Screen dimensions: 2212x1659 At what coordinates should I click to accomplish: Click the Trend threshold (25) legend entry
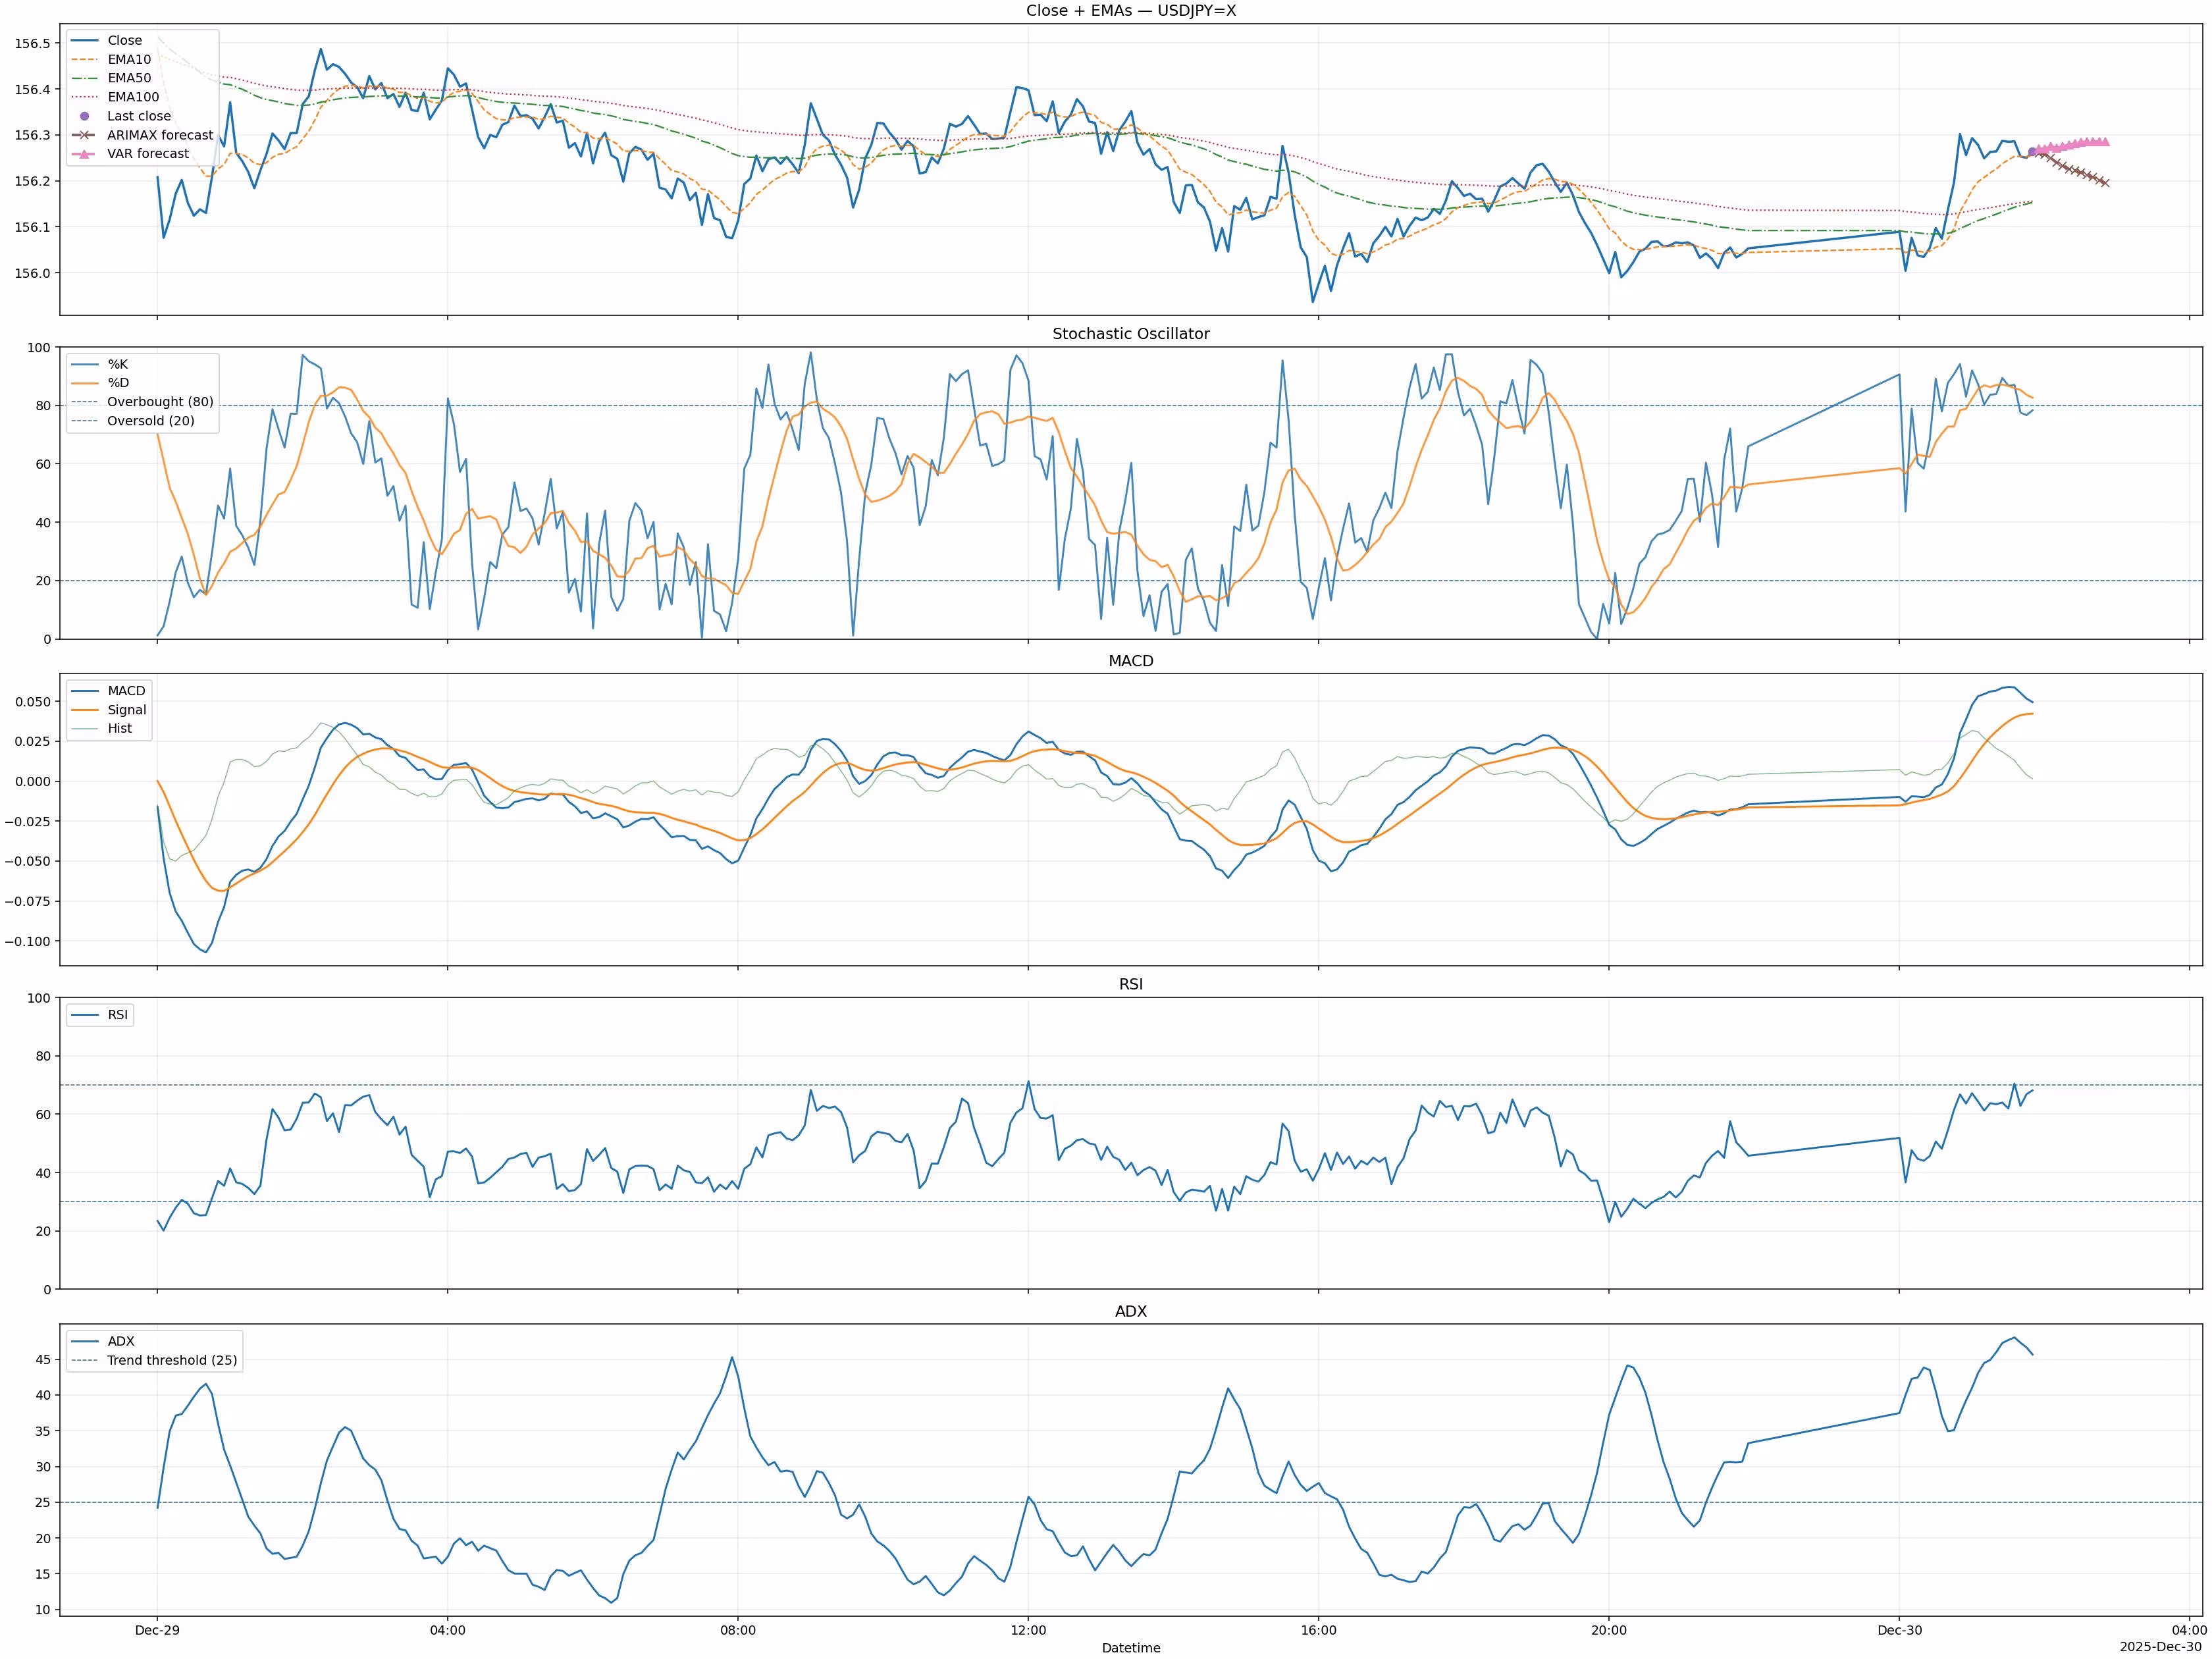pos(172,1360)
